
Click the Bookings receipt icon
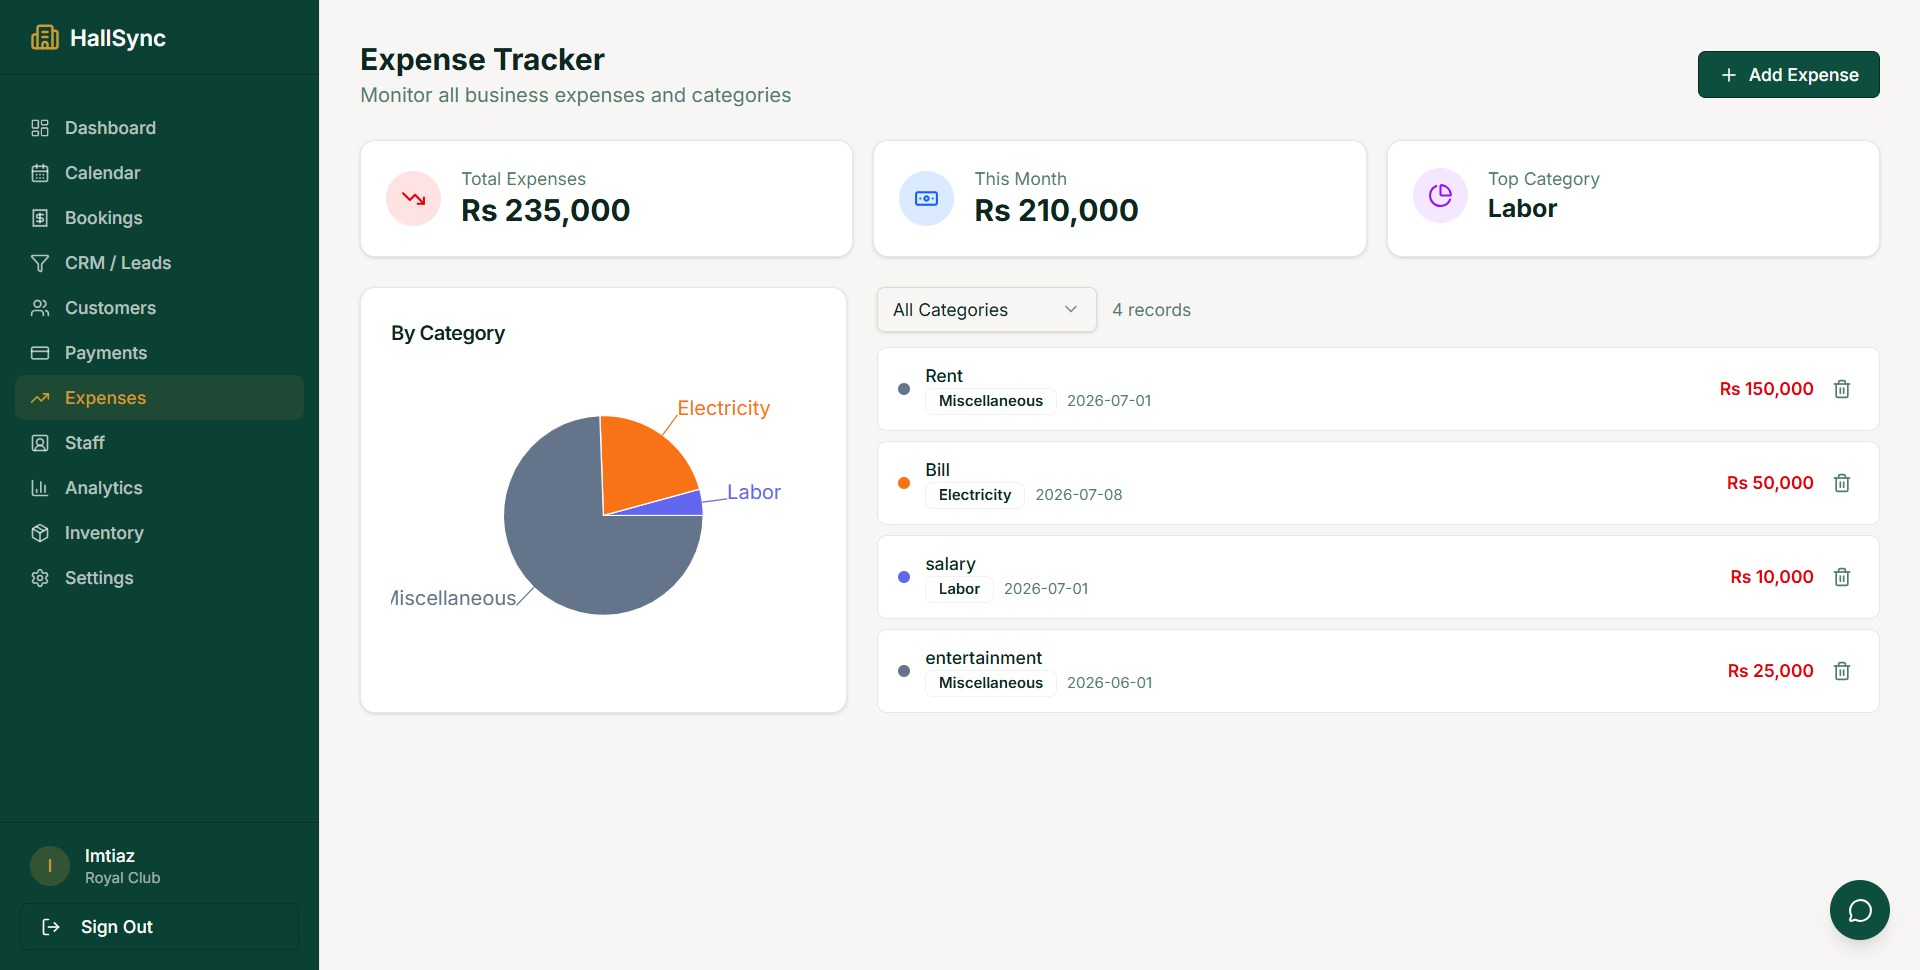pos(40,218)
